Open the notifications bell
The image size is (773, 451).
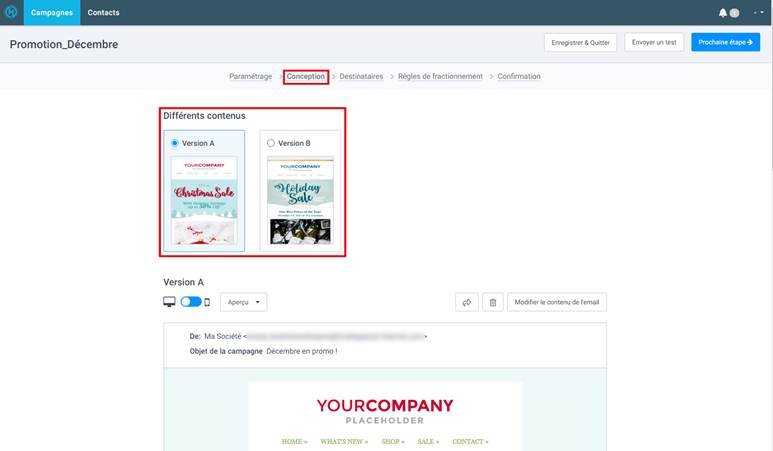point(723,13)
